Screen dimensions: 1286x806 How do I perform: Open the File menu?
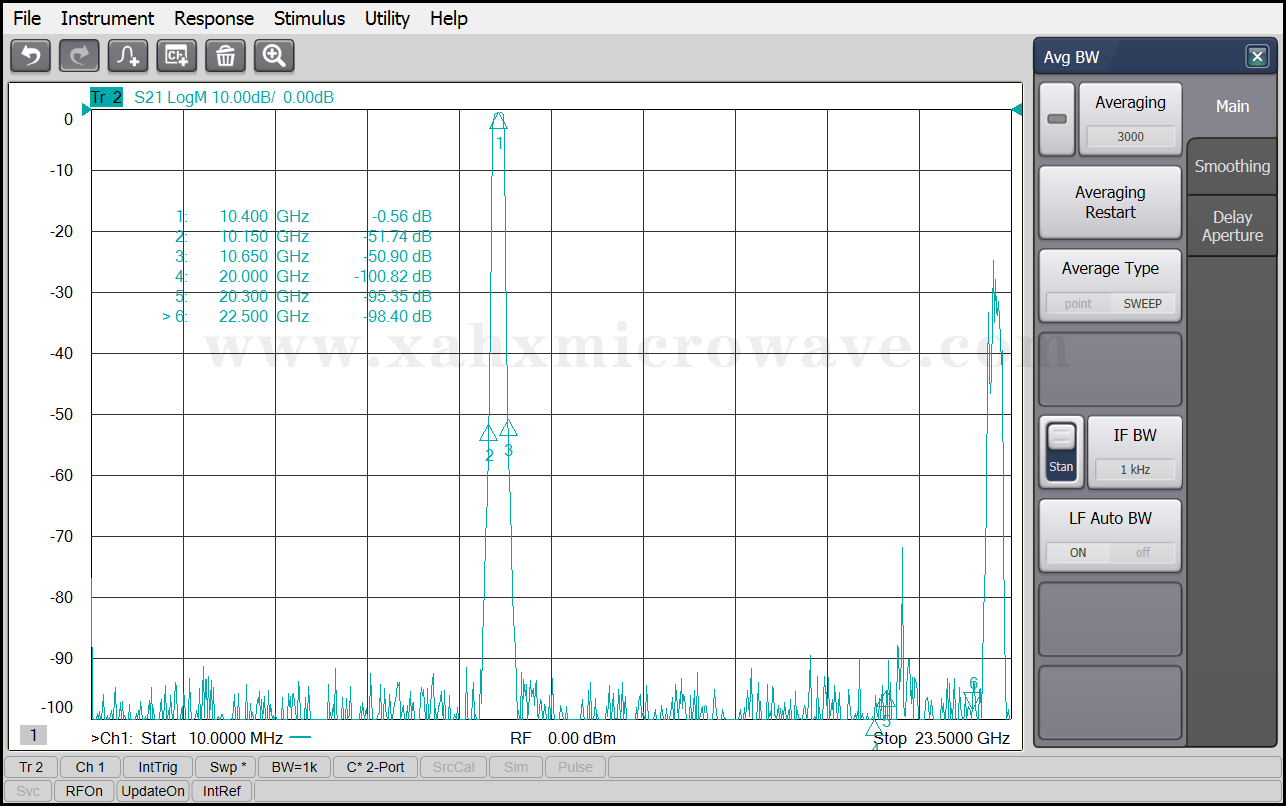[x=27, y=18]
